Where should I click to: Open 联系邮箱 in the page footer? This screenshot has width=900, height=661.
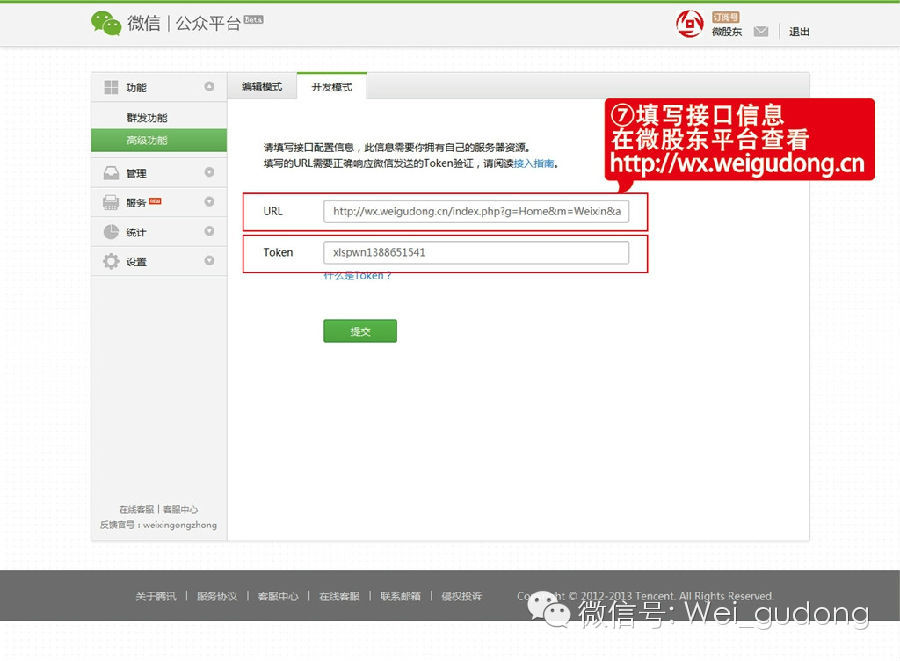(401, 596)
